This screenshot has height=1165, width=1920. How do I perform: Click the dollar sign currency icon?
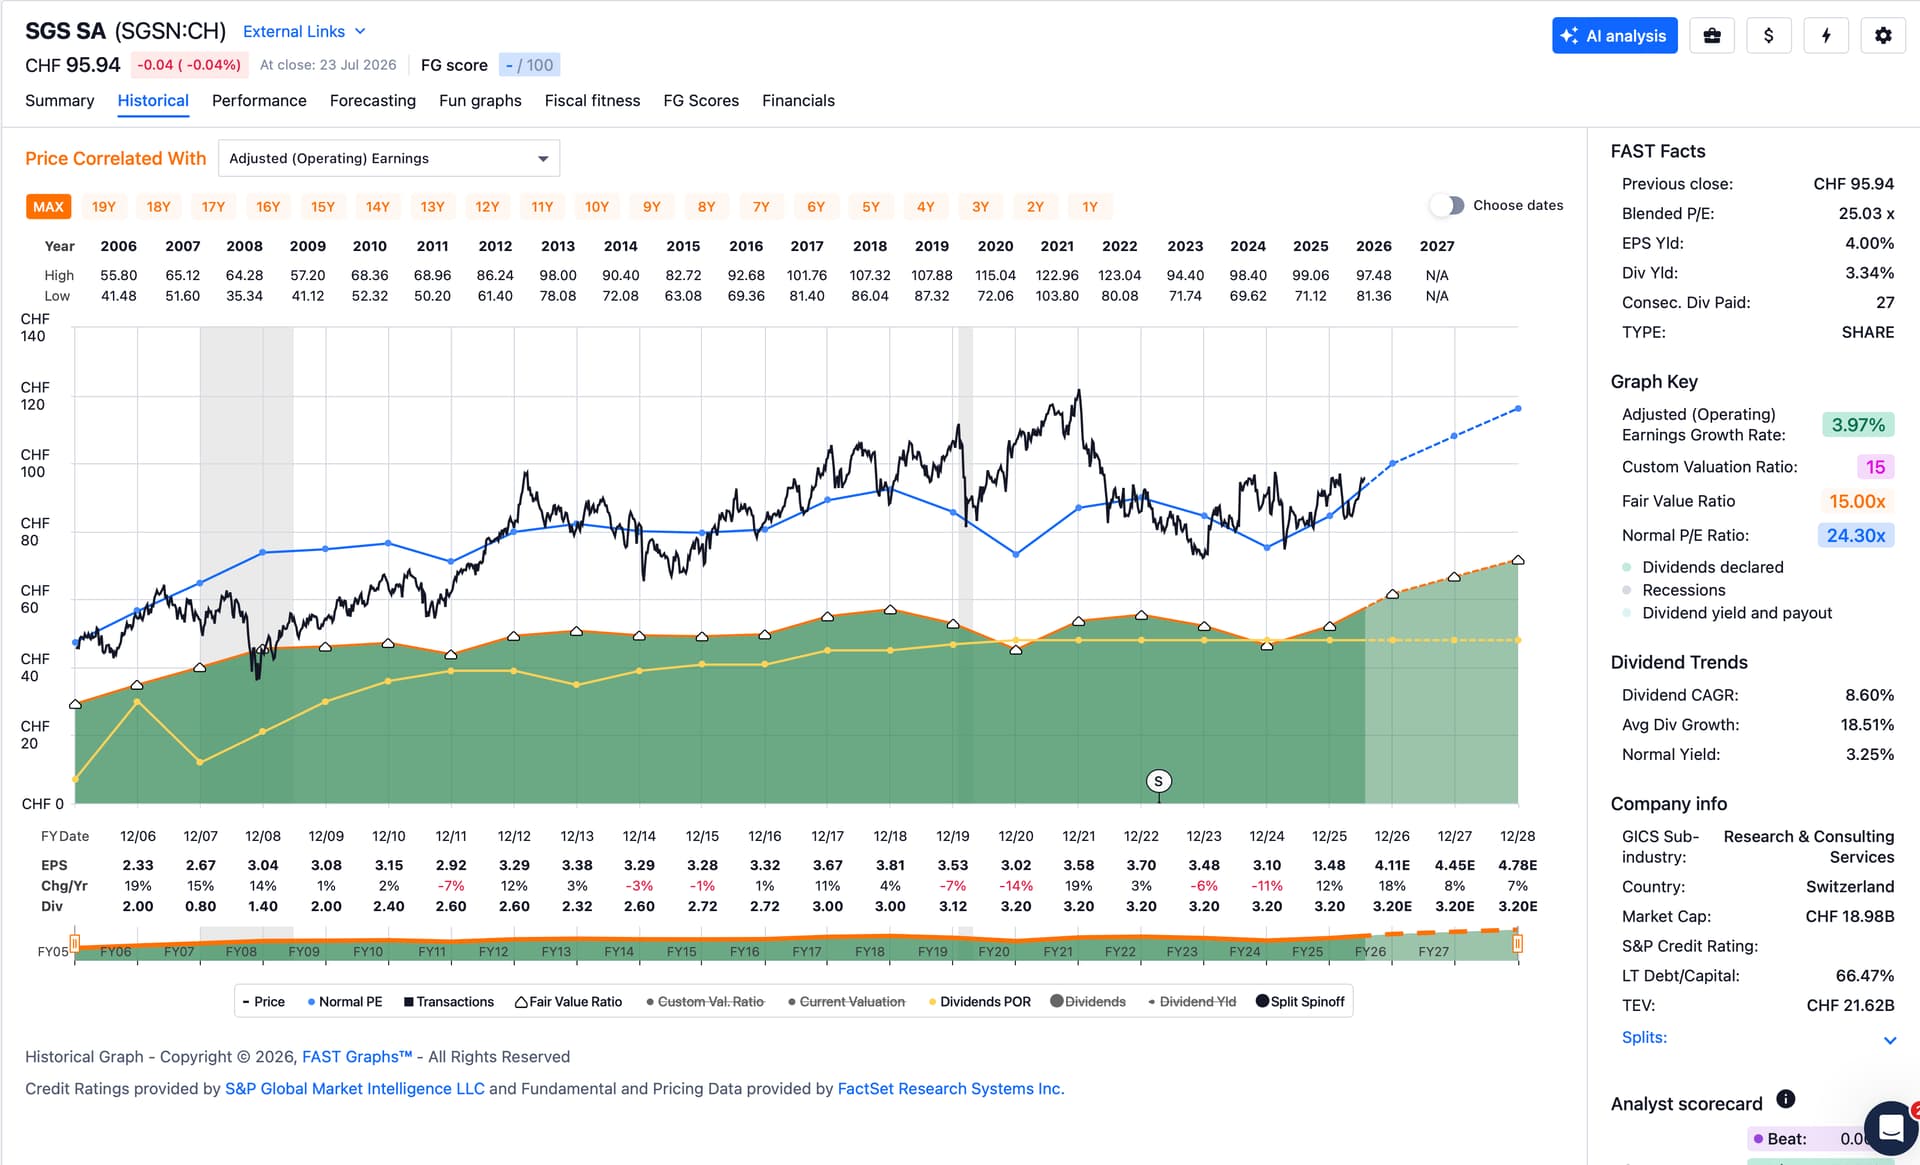click(x=1769, y=36)
